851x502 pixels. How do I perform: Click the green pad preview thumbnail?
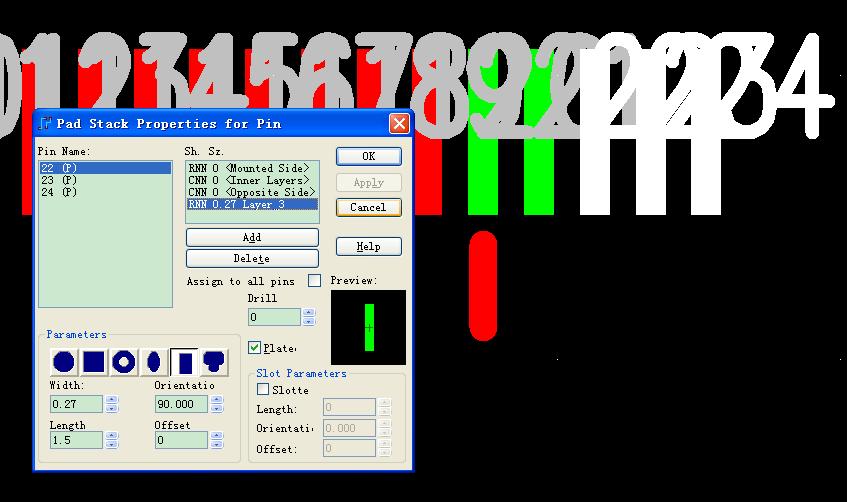368,328
